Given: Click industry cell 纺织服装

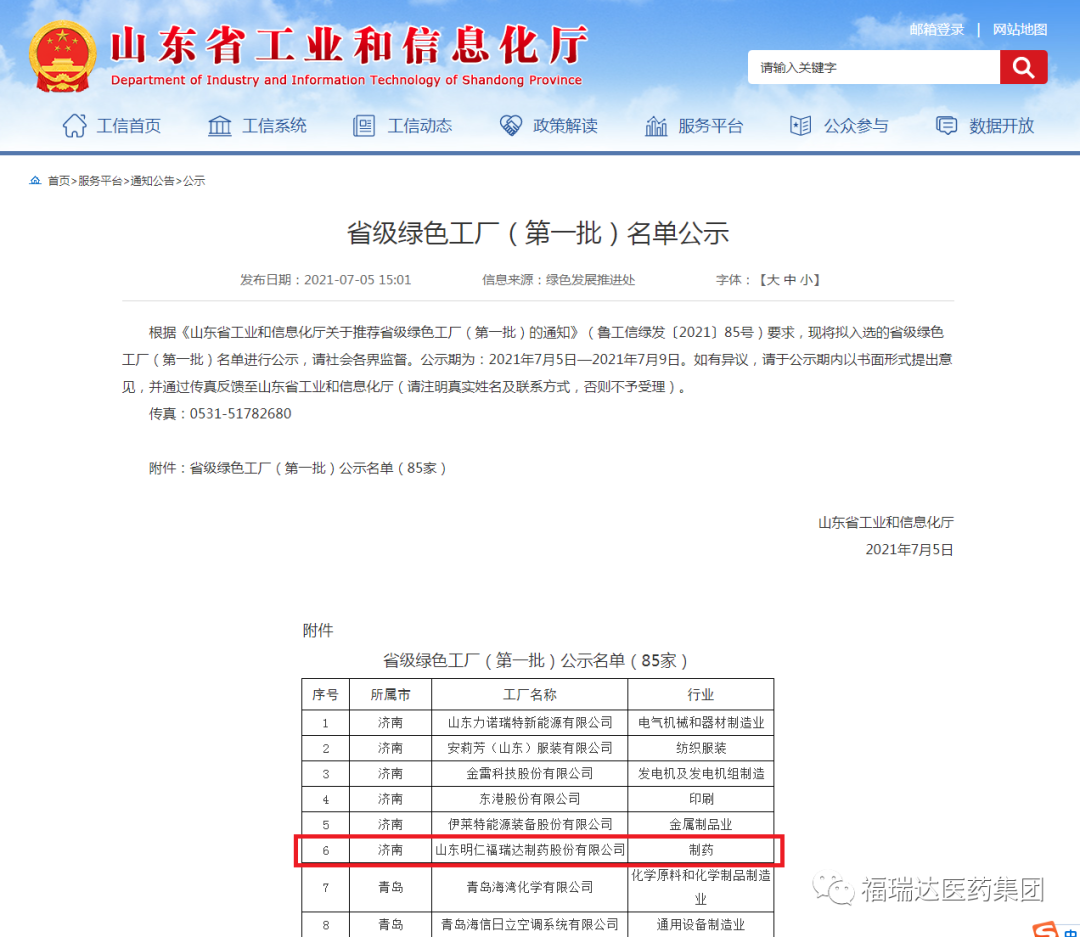Looking at the screenshot, I should pos(701,748).
